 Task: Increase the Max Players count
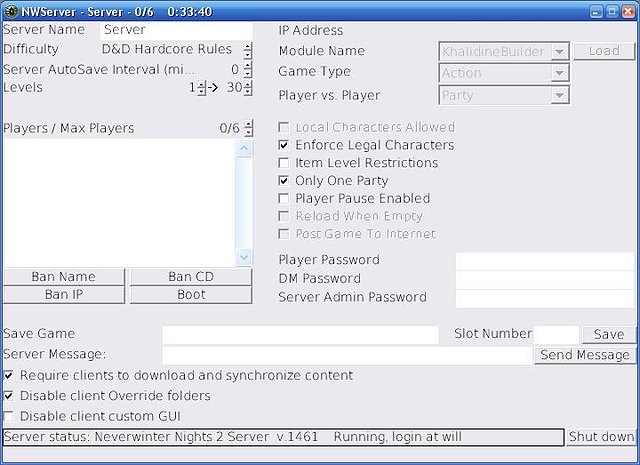click(248, 124)
